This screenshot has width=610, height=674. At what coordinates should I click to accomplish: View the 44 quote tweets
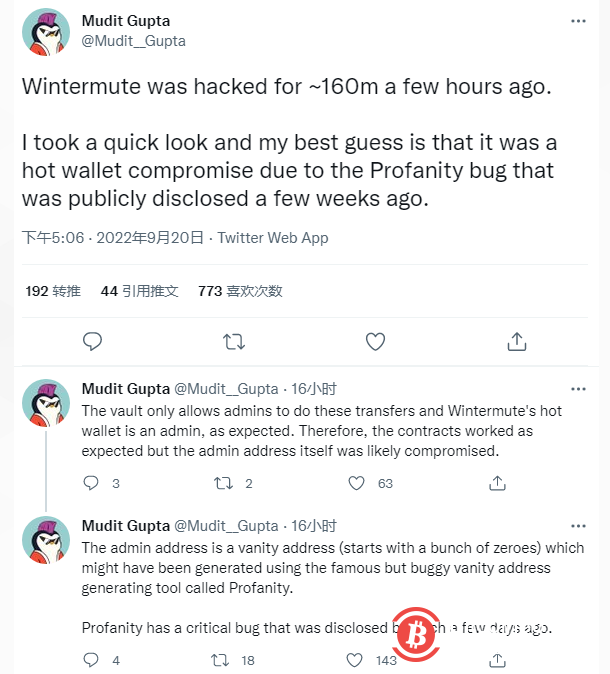point(139,291)
